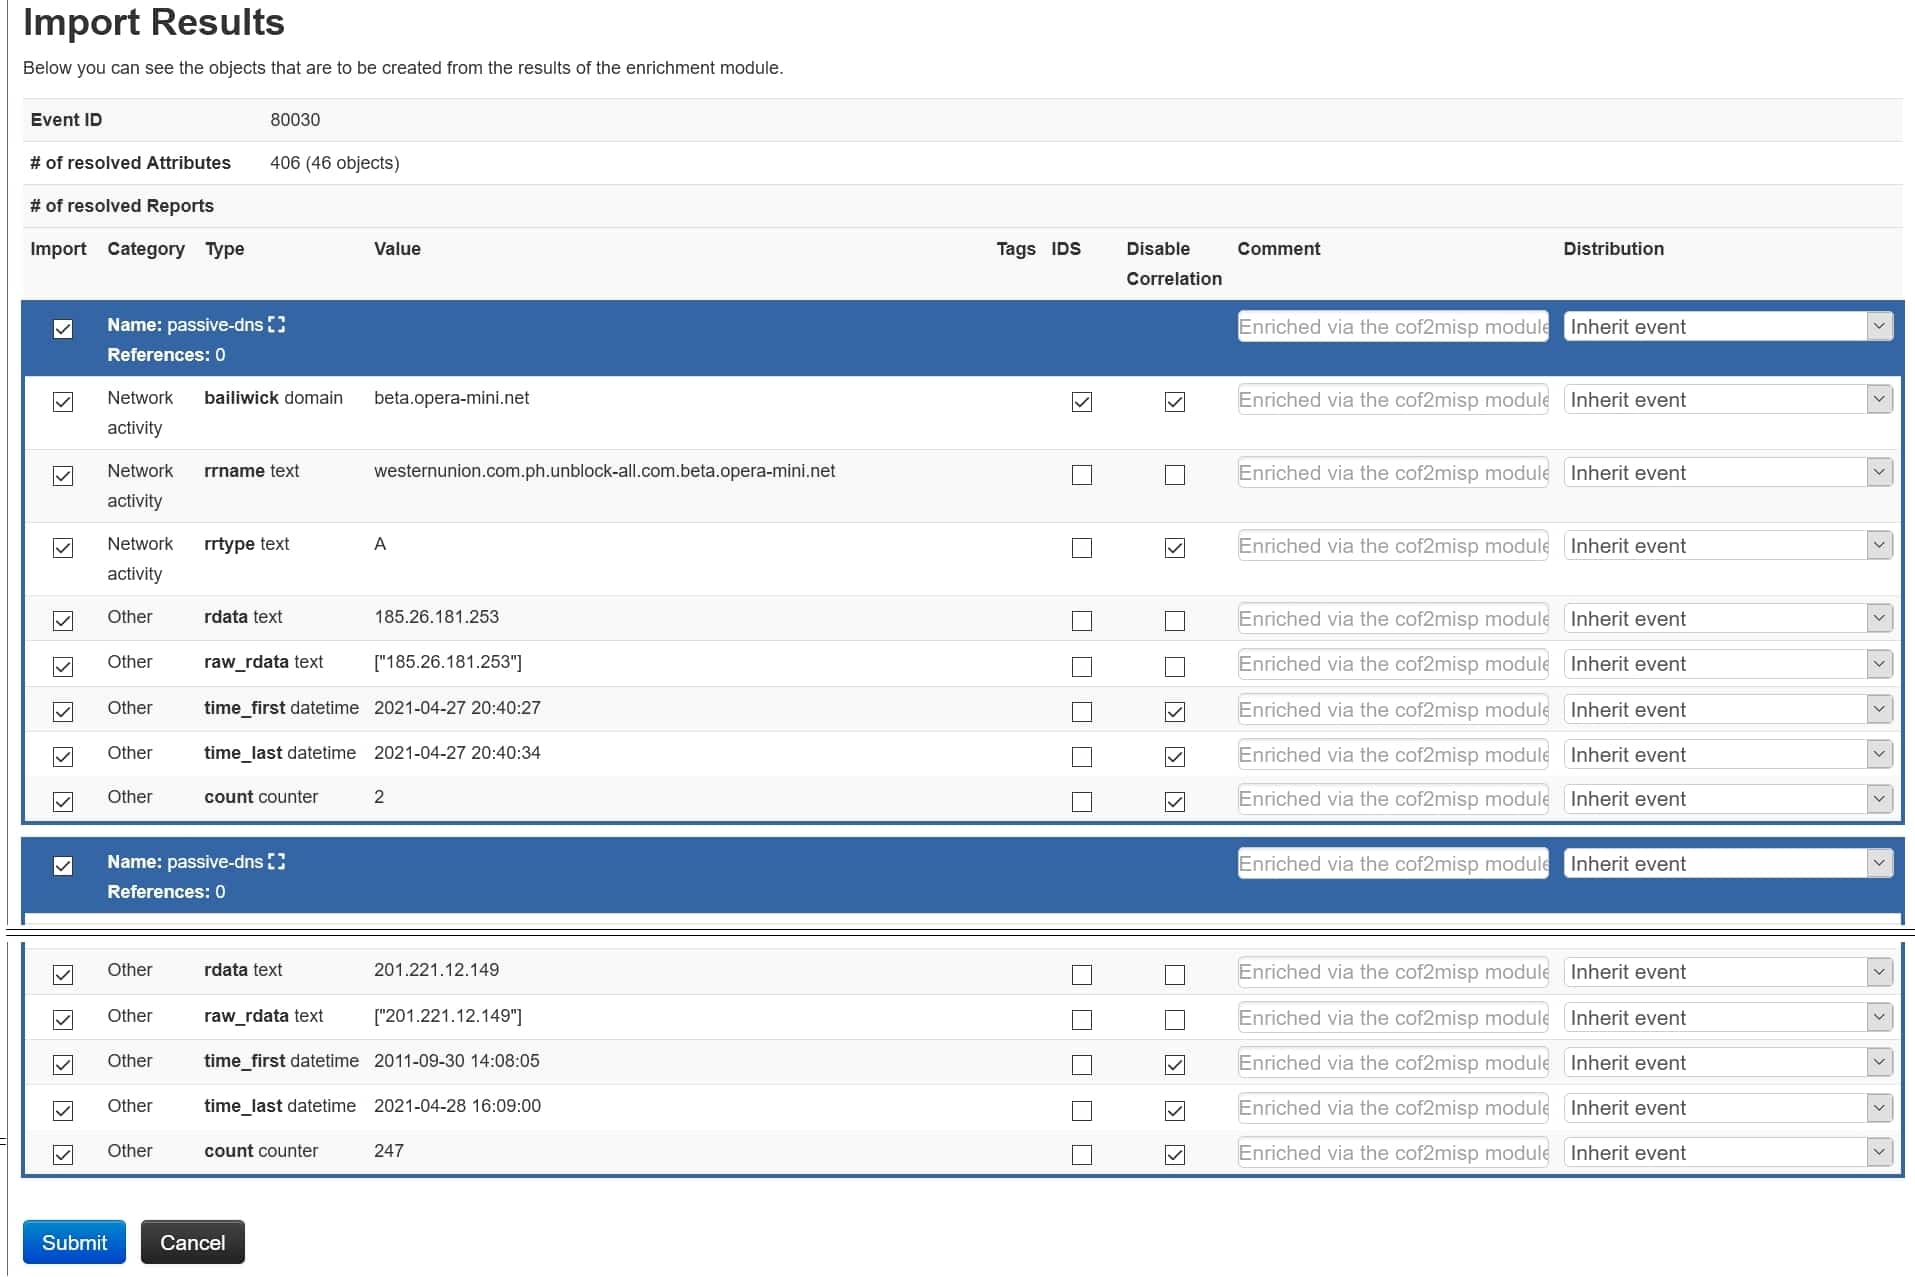Uncheck Disable Correlation for time_last 2021-04-28 16:09:00
1915x1277 pixels.
click(1175, 1110)
